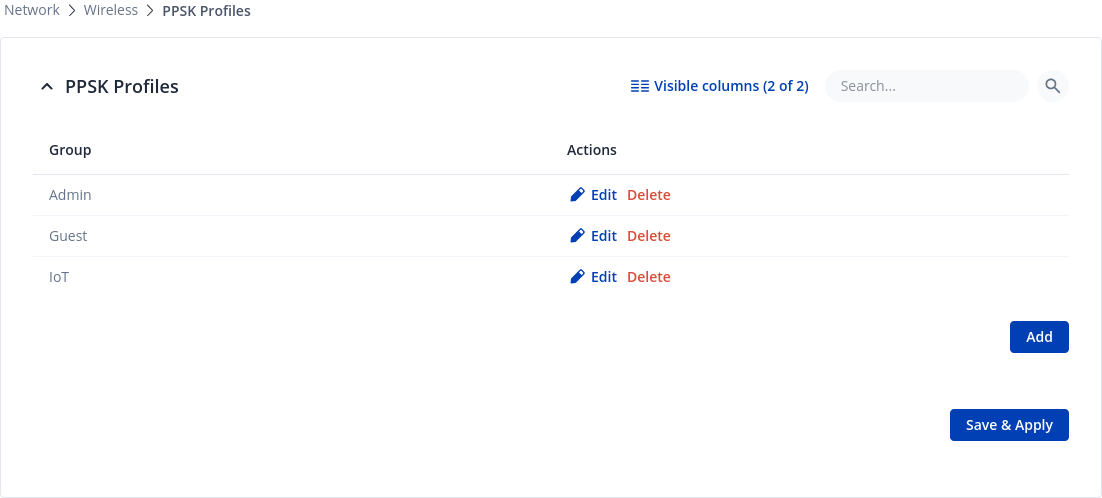Go to Wireless breadcrumb
This screenshot has width=1102, height=498.
tap(111, 11)
